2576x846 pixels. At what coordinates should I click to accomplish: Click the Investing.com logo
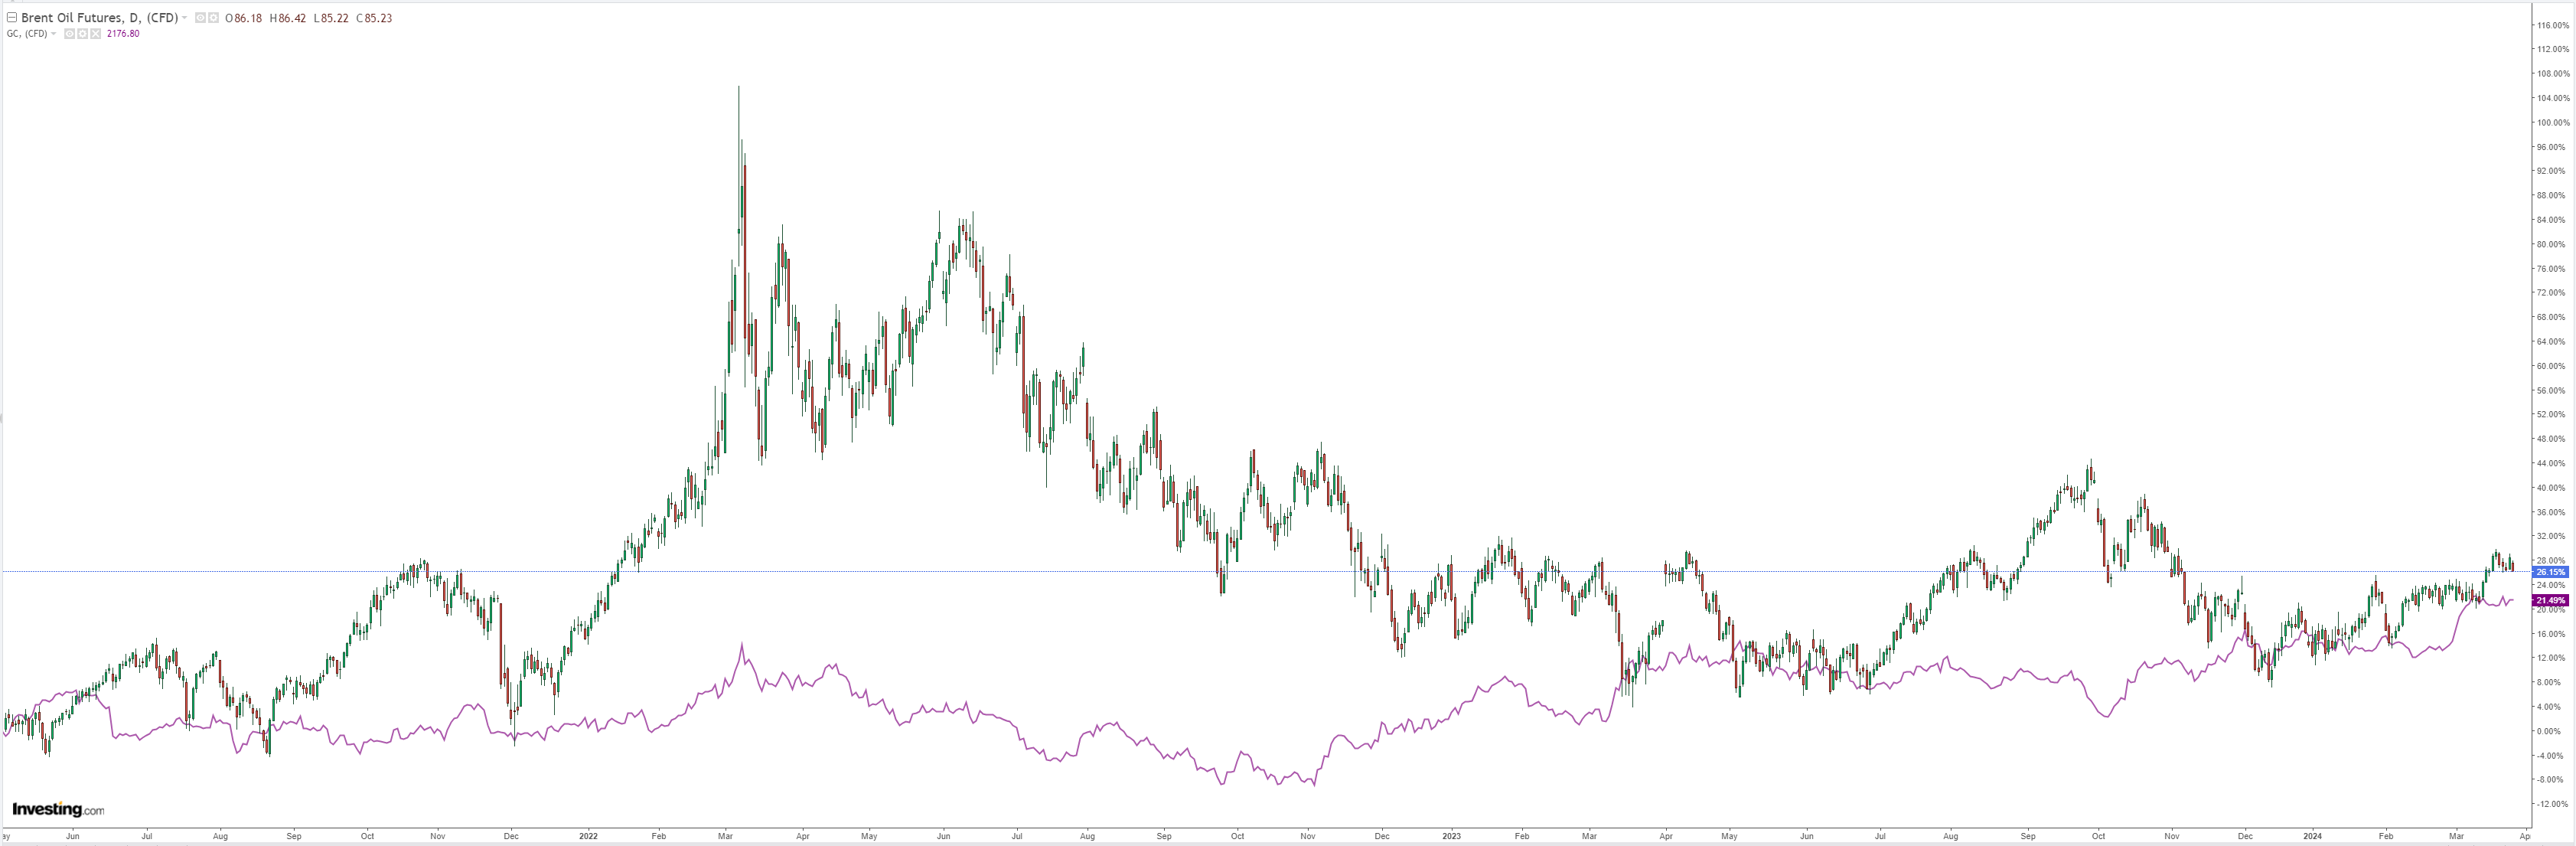click(58, 810)
